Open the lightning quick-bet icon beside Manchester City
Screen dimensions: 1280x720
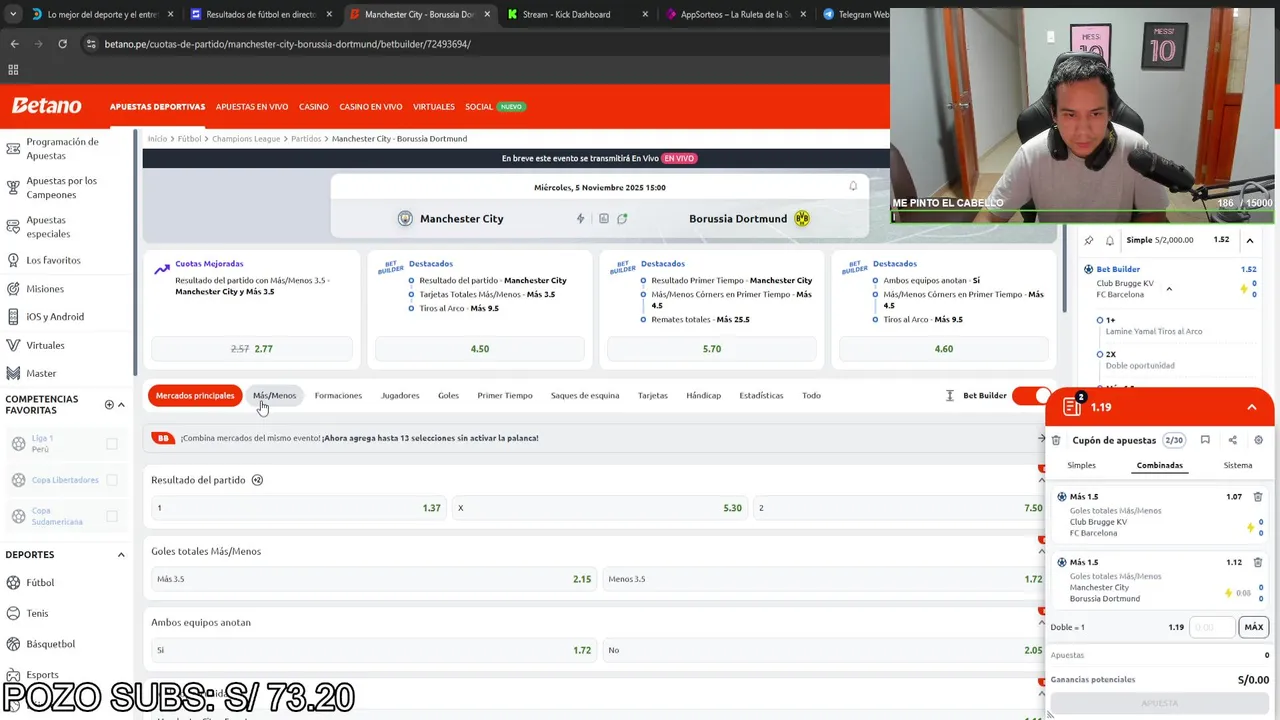(x=580, y=219)
